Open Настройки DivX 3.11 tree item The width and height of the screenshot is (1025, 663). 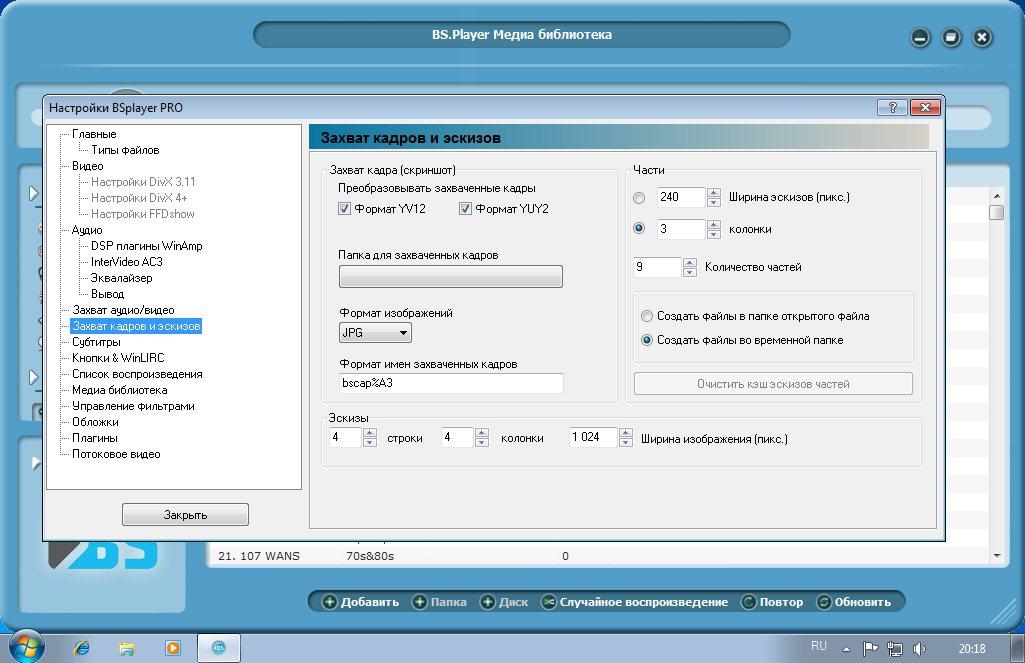coord(143,182)
